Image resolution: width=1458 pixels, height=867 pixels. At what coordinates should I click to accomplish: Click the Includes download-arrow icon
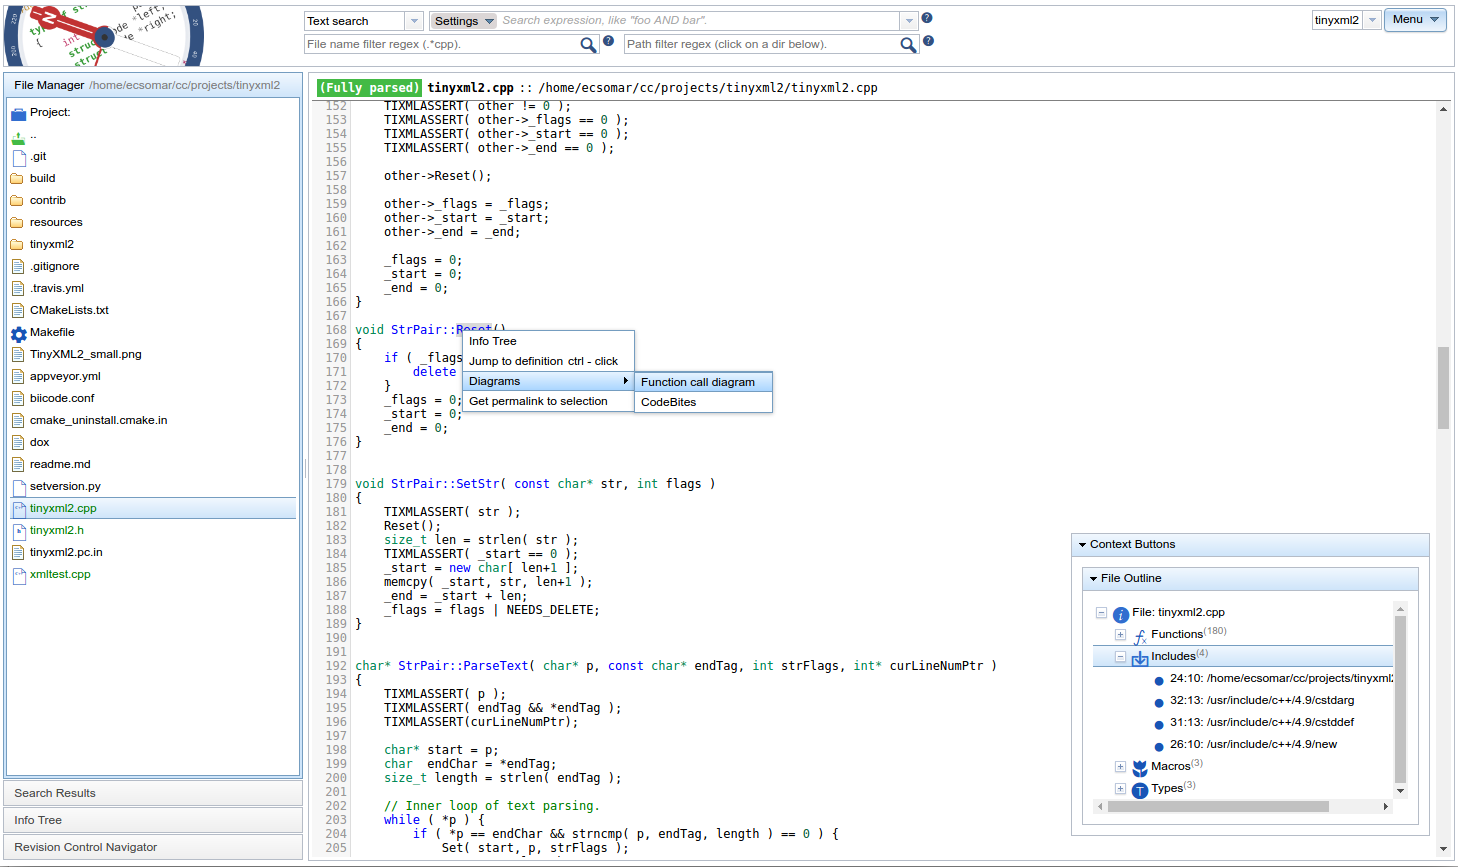pyautogui.click(x=1140, y=656)
